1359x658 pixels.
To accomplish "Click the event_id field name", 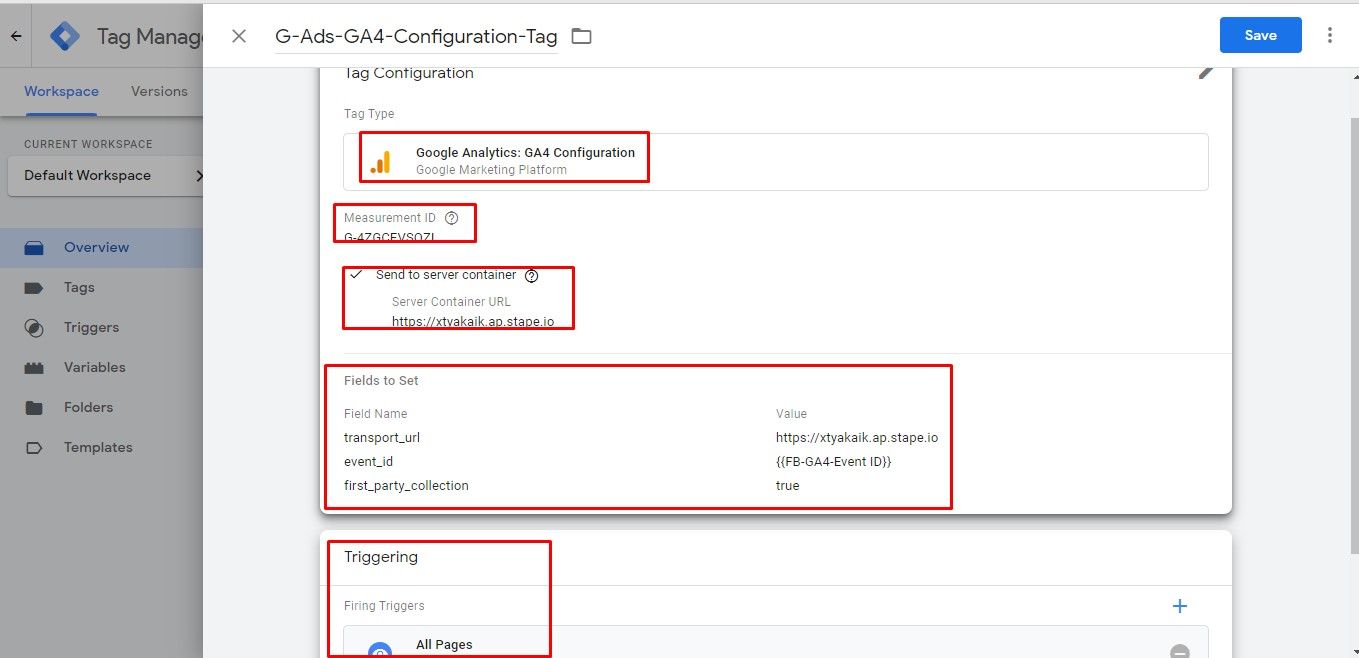I will pyautogui.click(x=368, y=461).
